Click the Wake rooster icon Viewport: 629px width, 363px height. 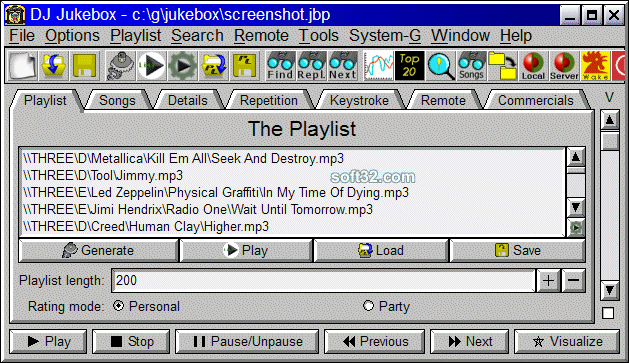[595, 65]
